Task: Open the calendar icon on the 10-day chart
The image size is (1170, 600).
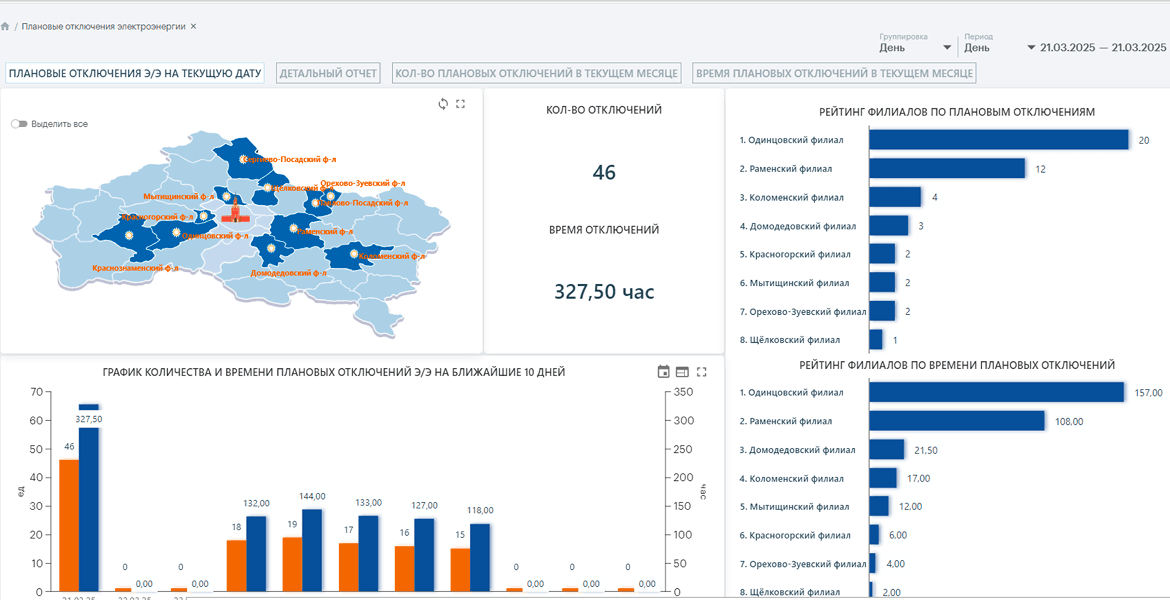Action: tap(663, 372)
